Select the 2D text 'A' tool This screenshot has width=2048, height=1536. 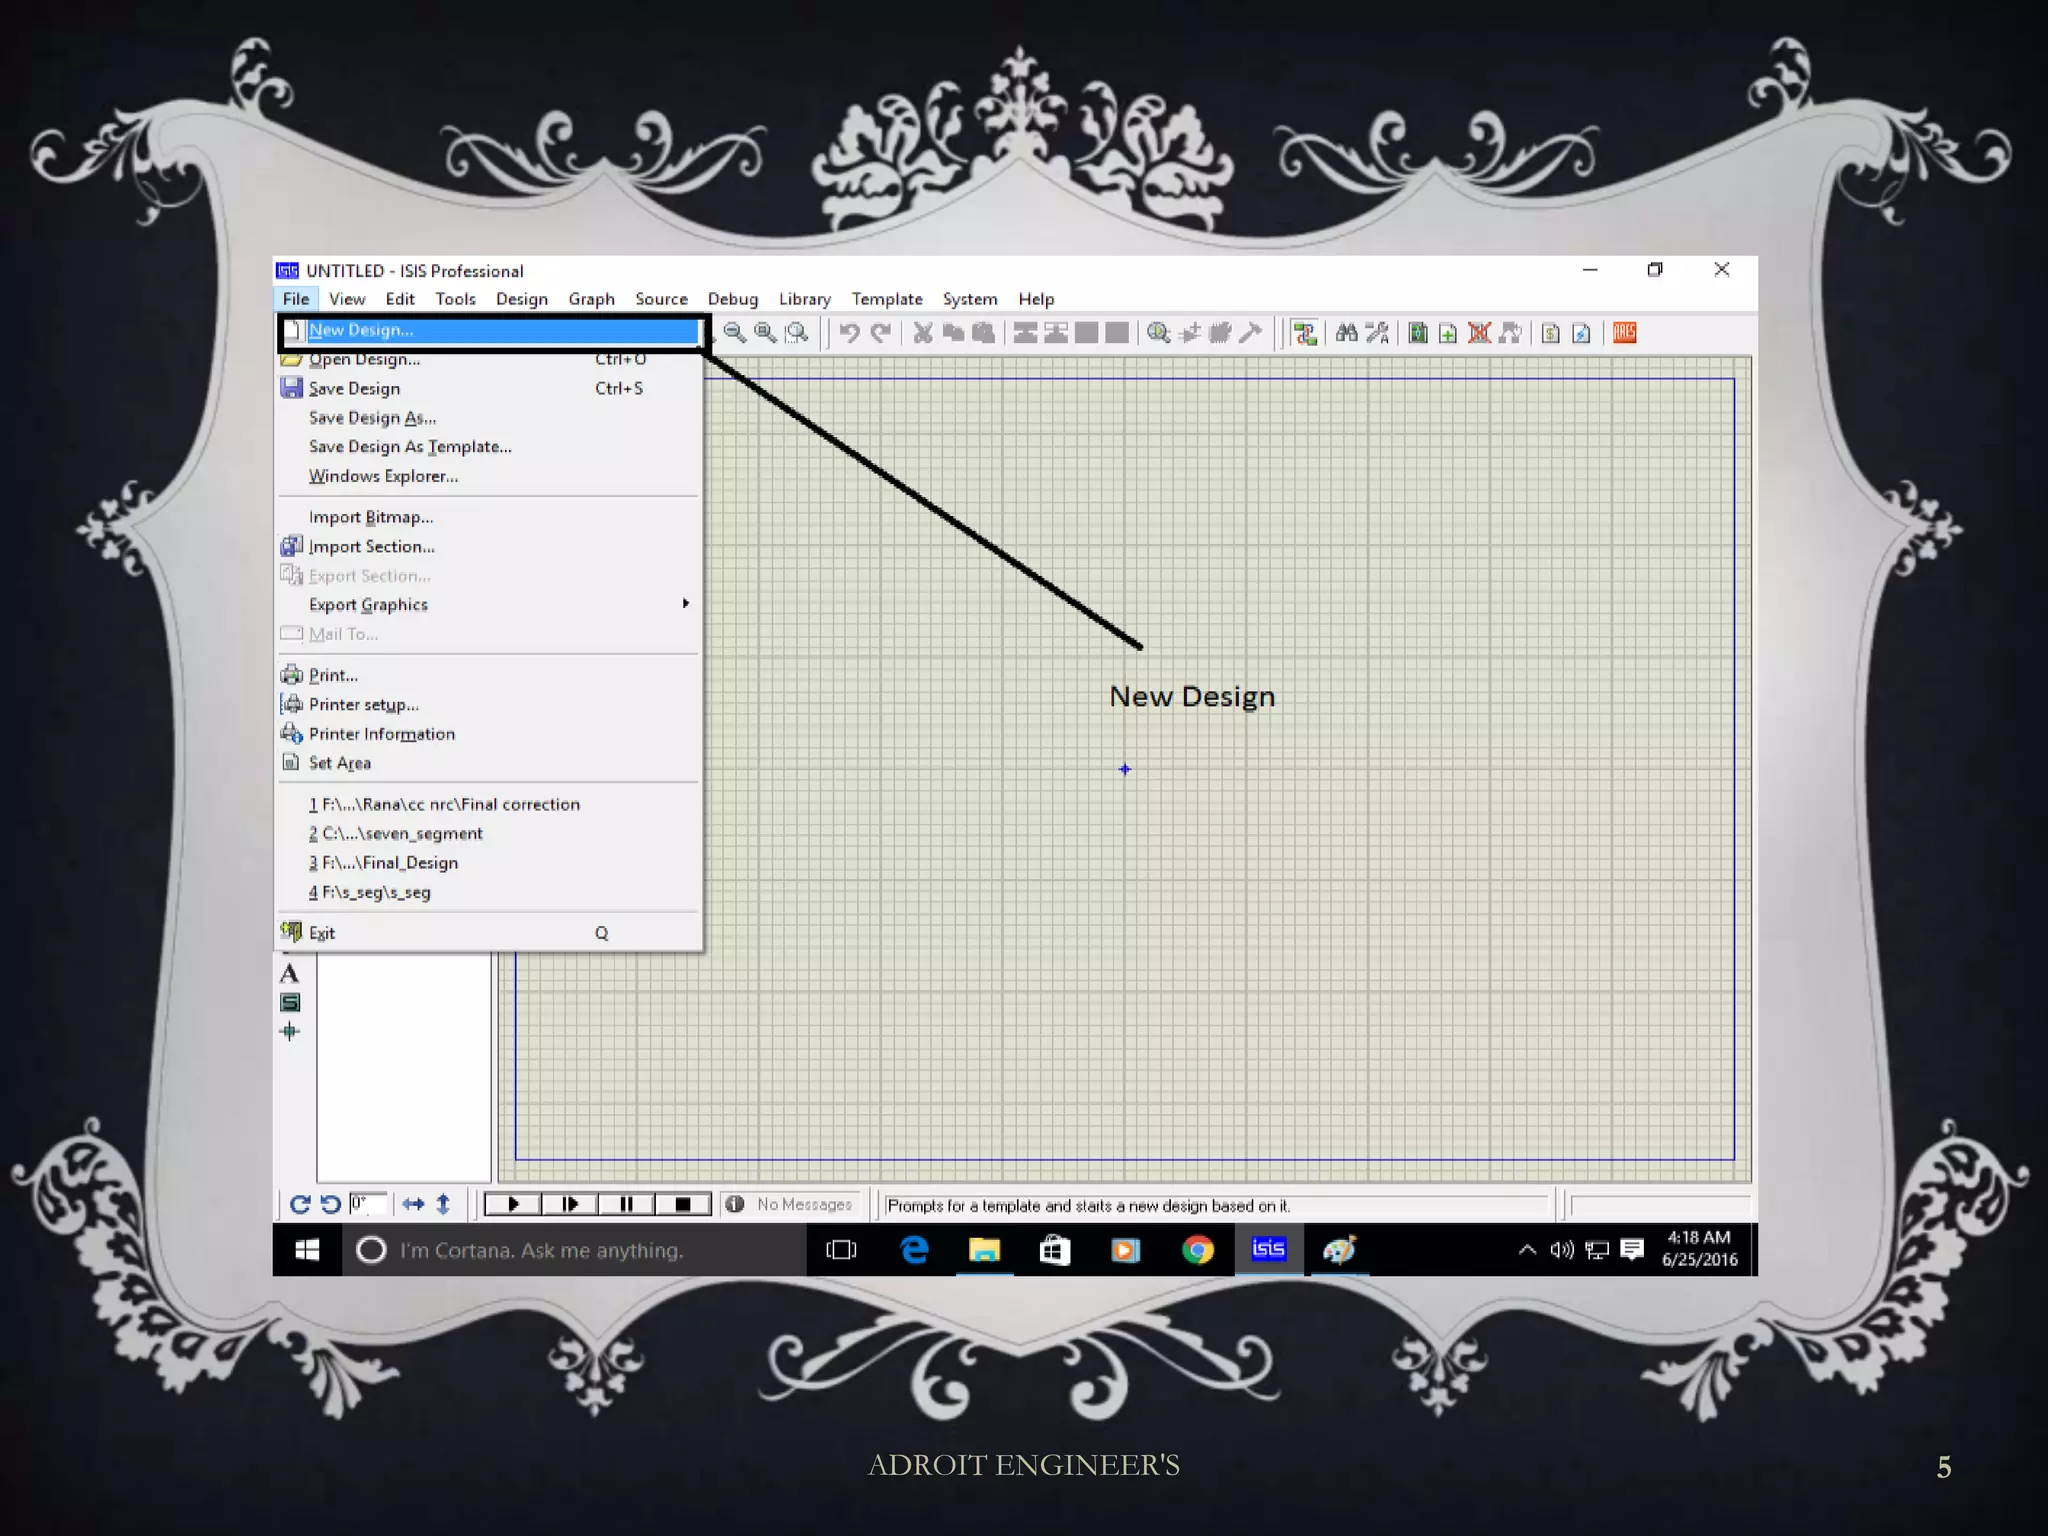290,973
